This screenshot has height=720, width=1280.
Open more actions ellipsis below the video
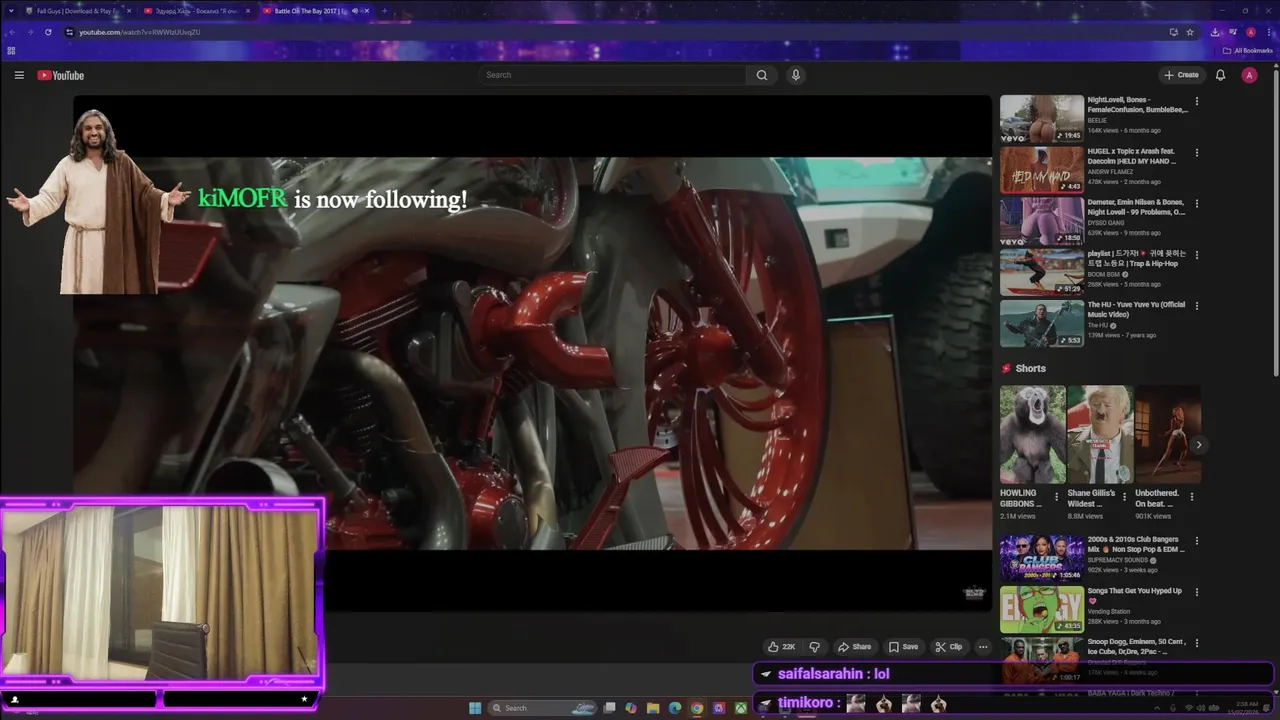click(983, 647)
